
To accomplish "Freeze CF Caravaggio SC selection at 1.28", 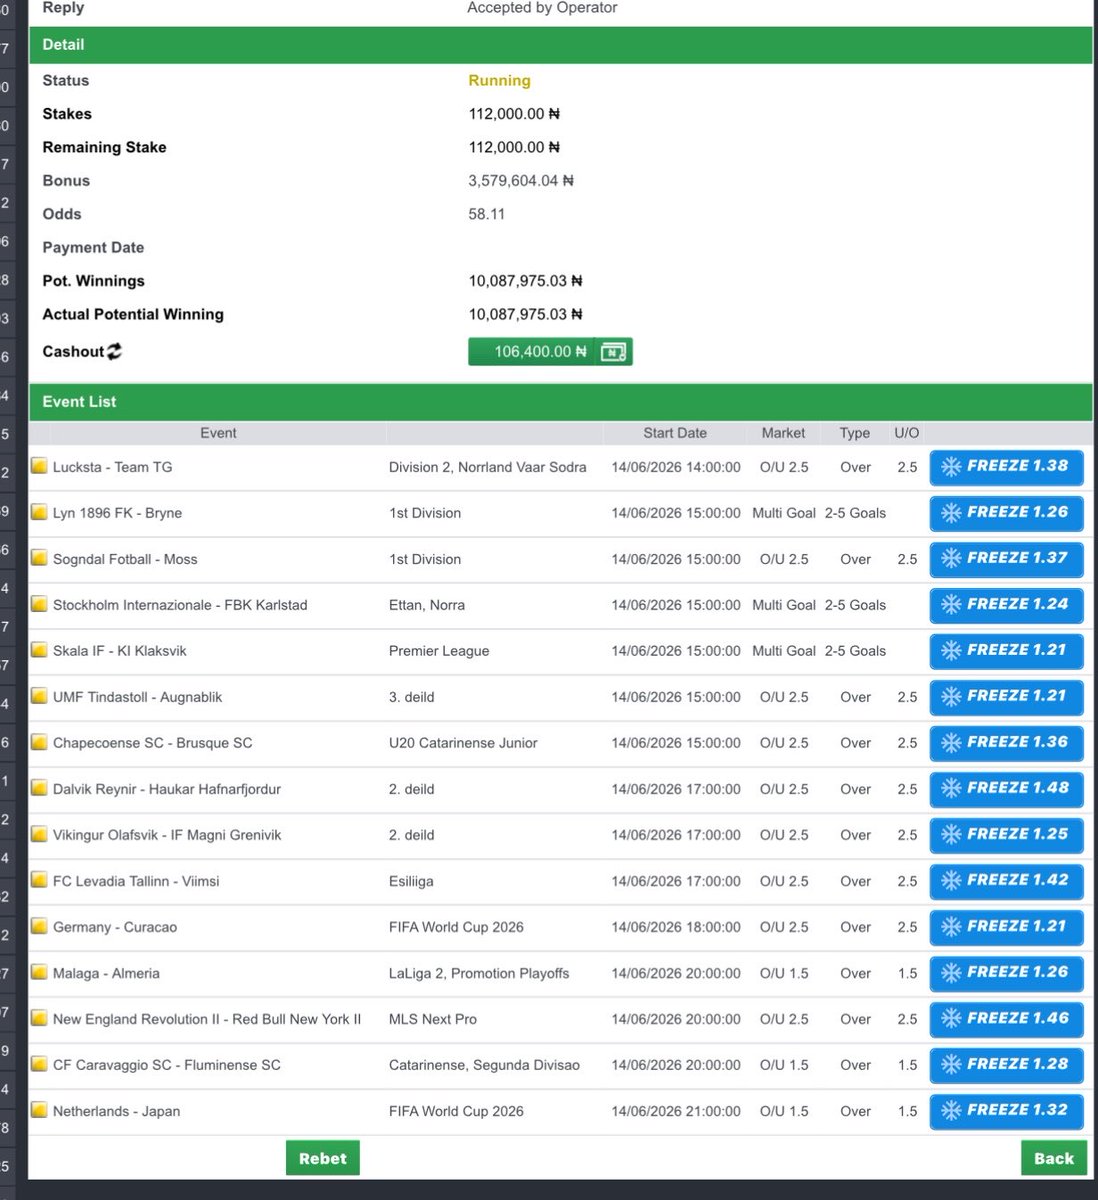I will [x=1006, y=1065].
